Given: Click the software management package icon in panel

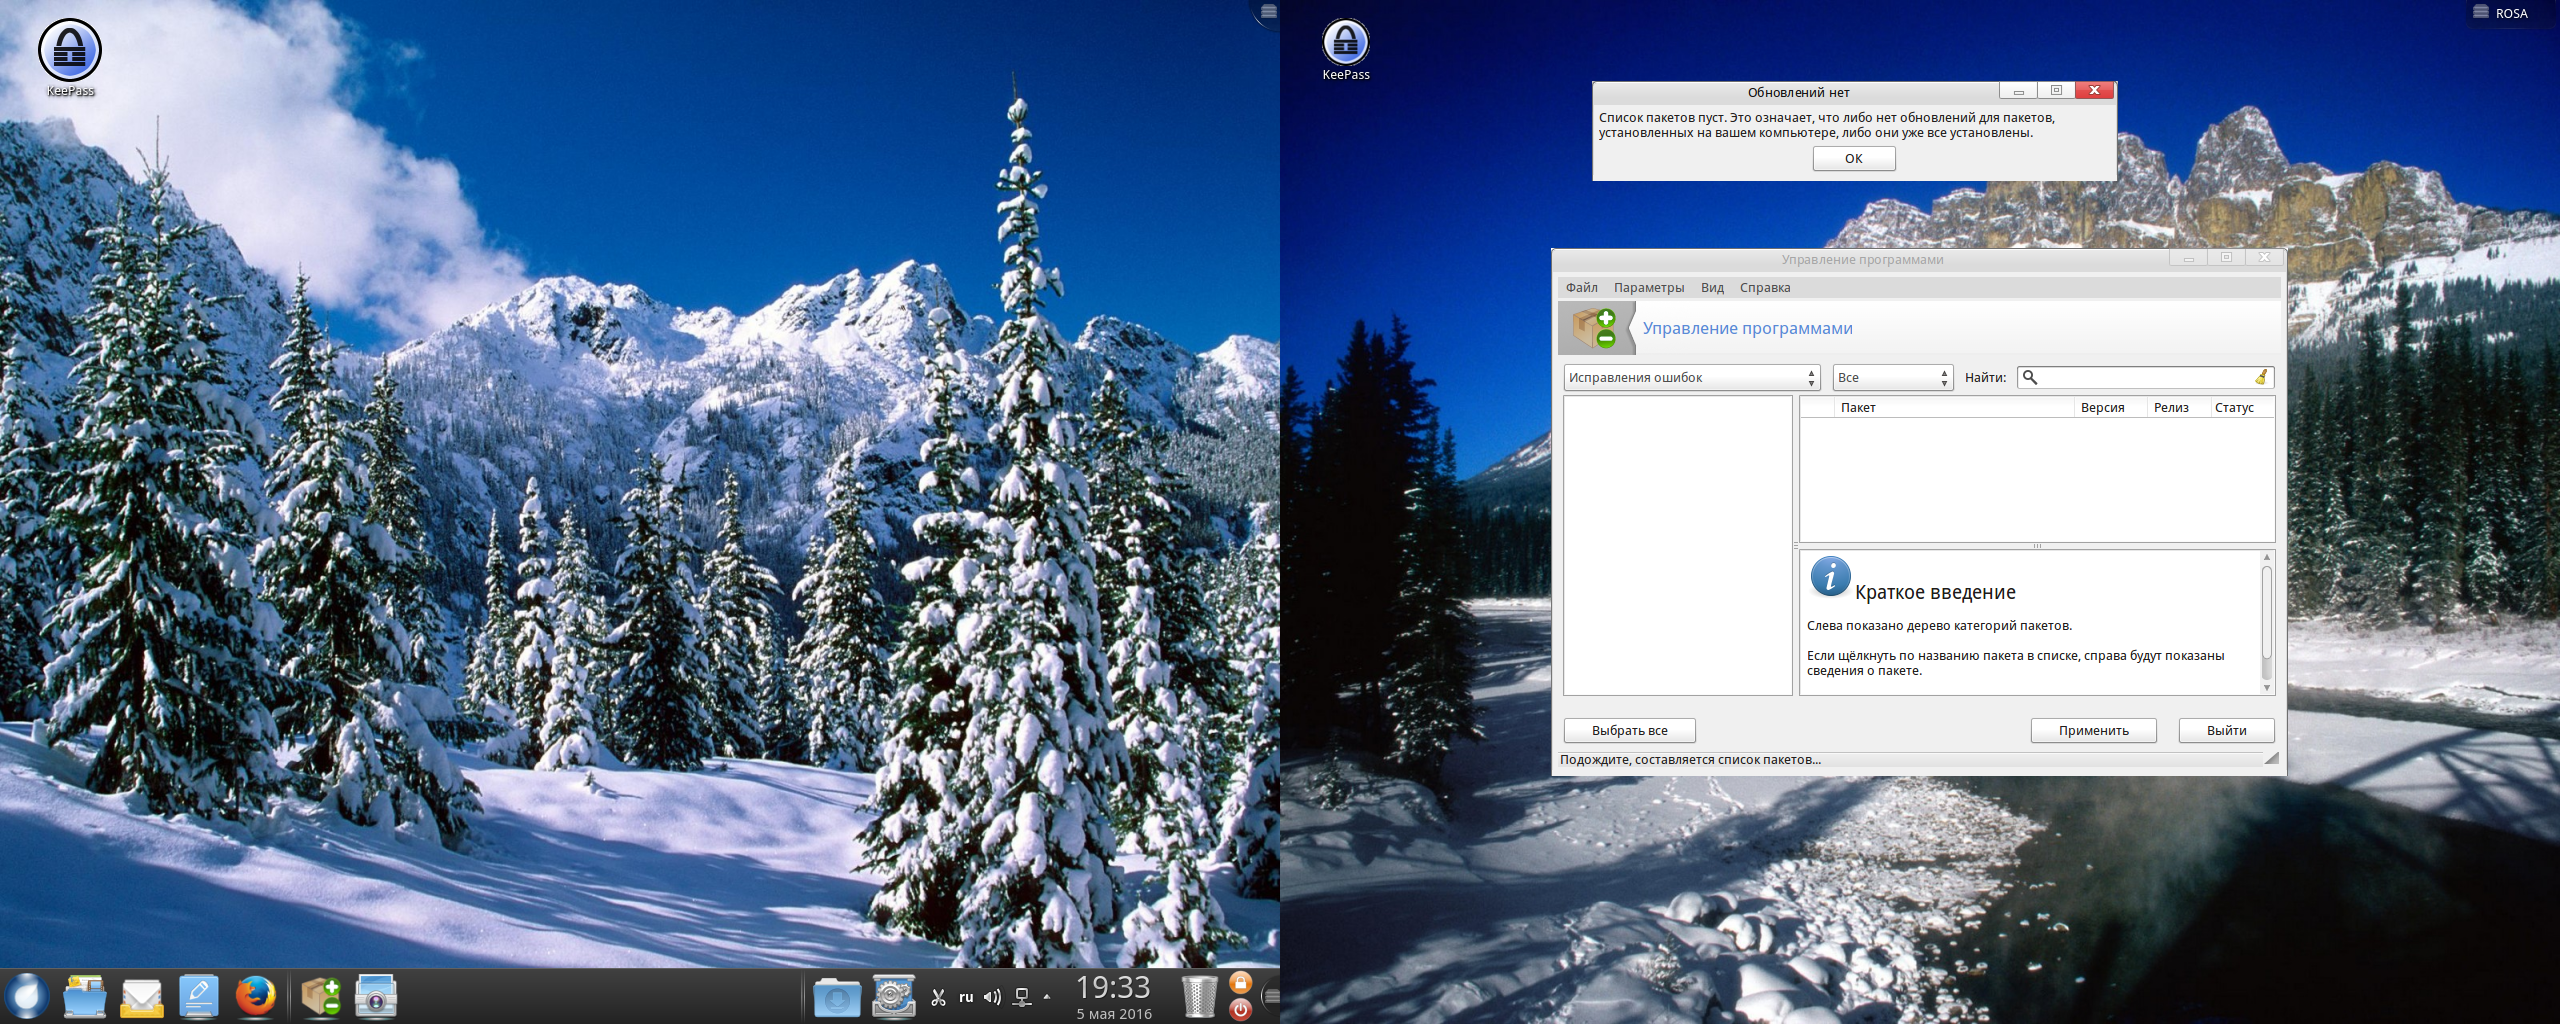Looking at the screenshot, I should click(322, 996).
